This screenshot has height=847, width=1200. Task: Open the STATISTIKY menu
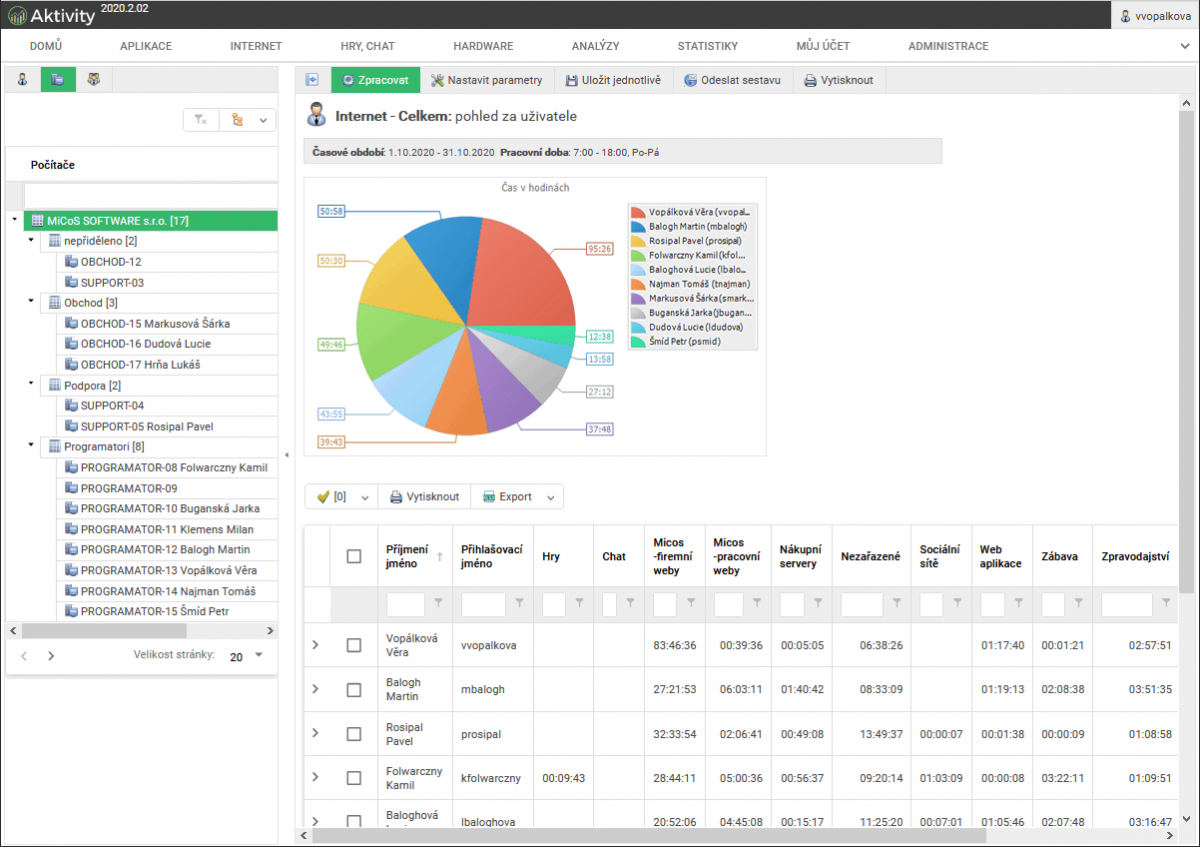[707, 46]
